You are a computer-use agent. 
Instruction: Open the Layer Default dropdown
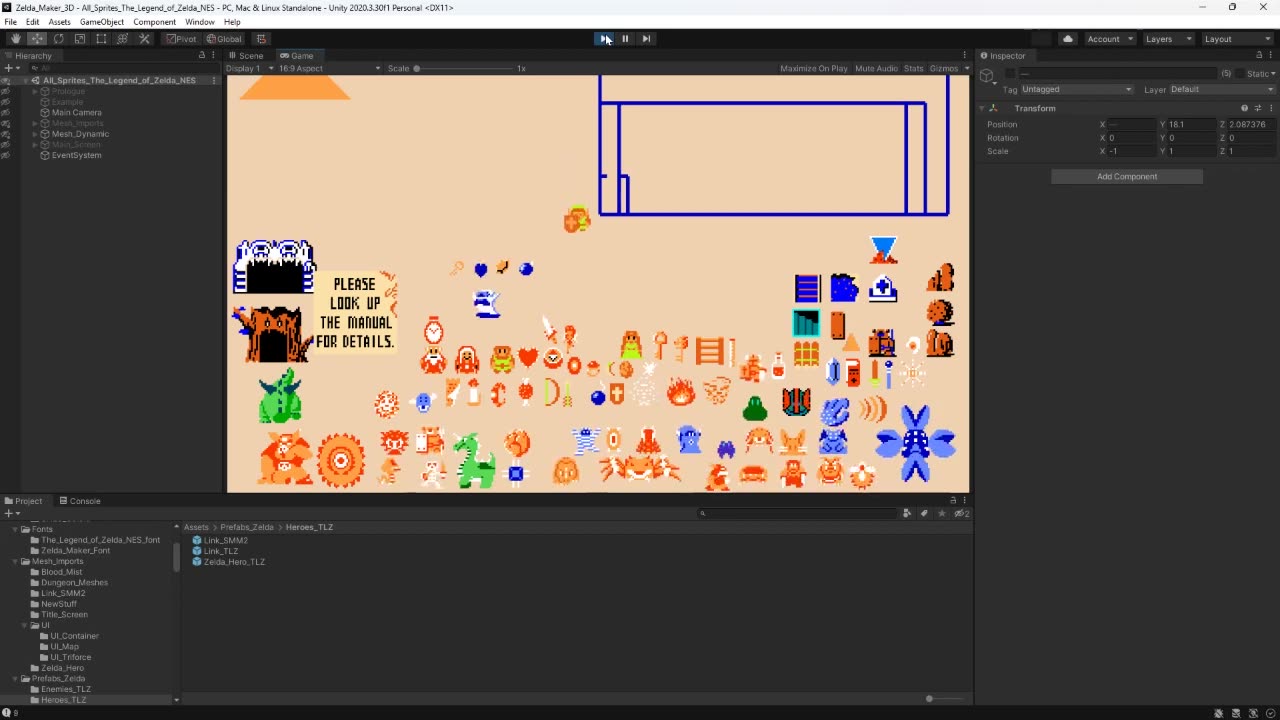coord(1223,89)
